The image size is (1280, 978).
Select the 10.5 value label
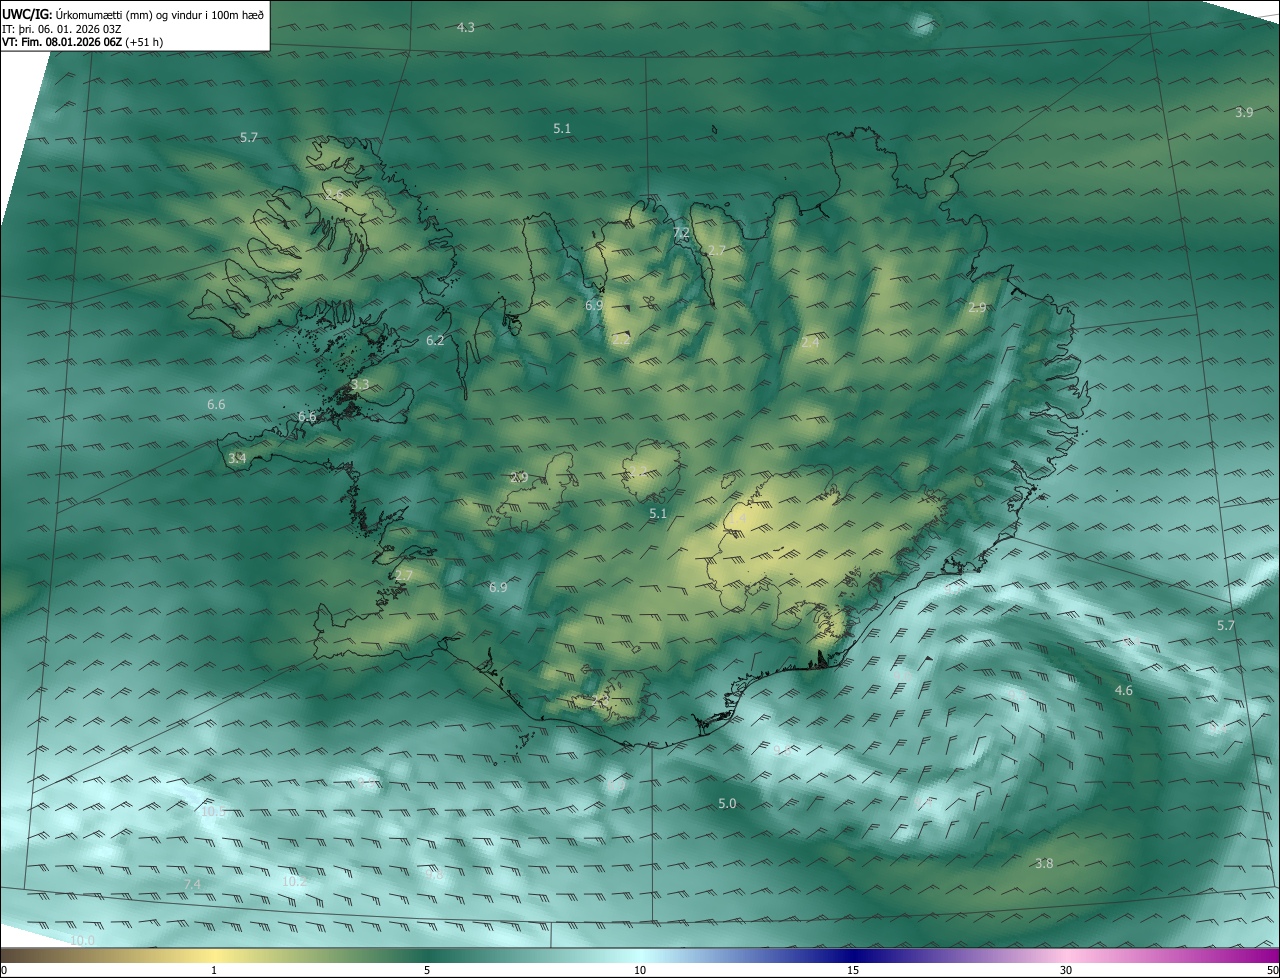(213, 811)
